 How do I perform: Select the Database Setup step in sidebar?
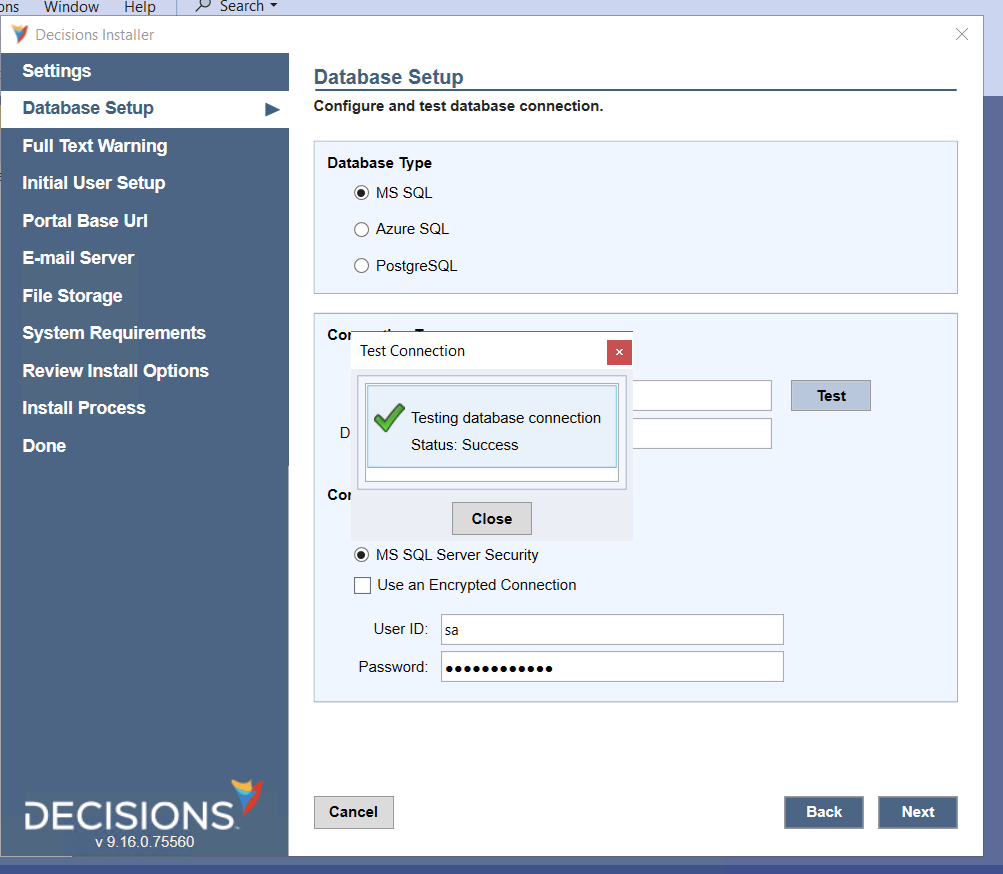pyautogui.click(x=88, y=108)
